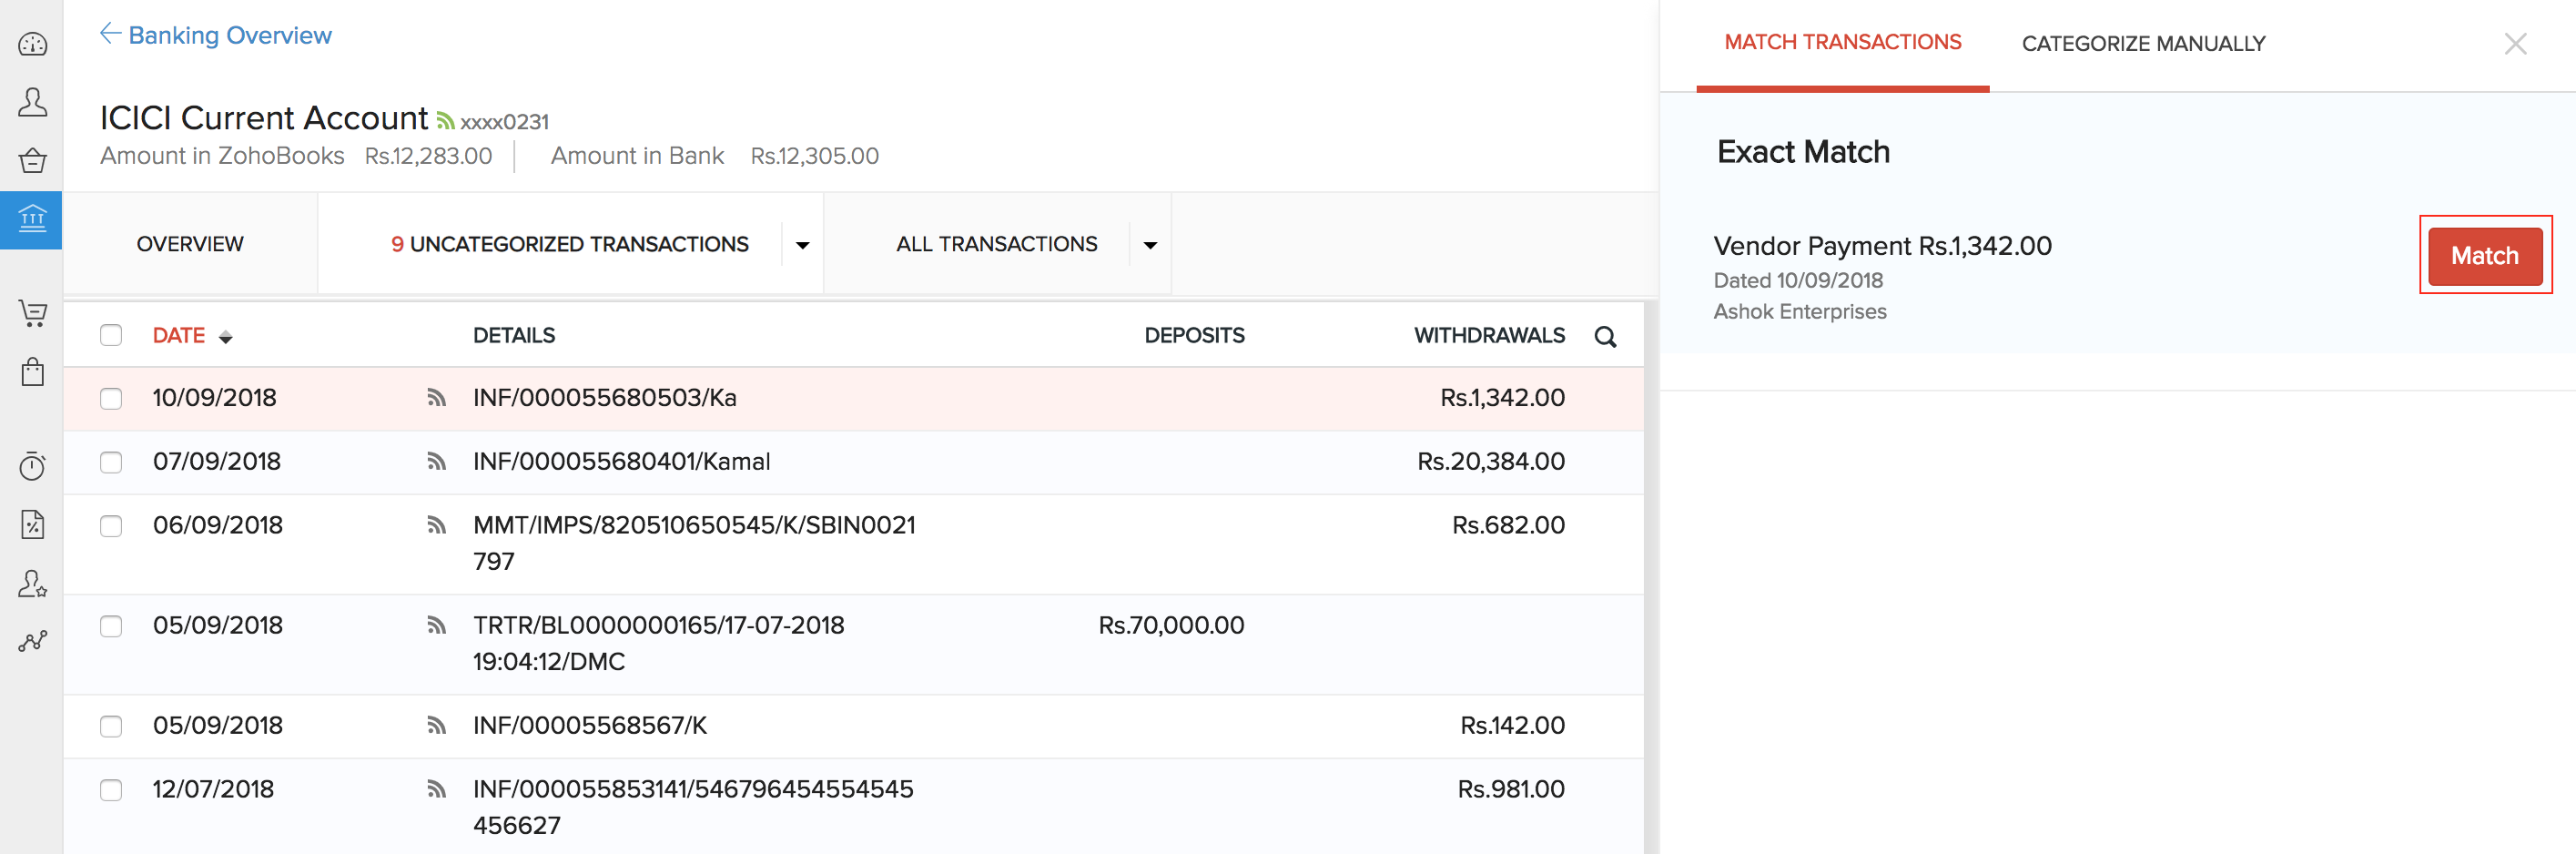Open the Contacts icon in sidebar

click(x=32, y=102)
